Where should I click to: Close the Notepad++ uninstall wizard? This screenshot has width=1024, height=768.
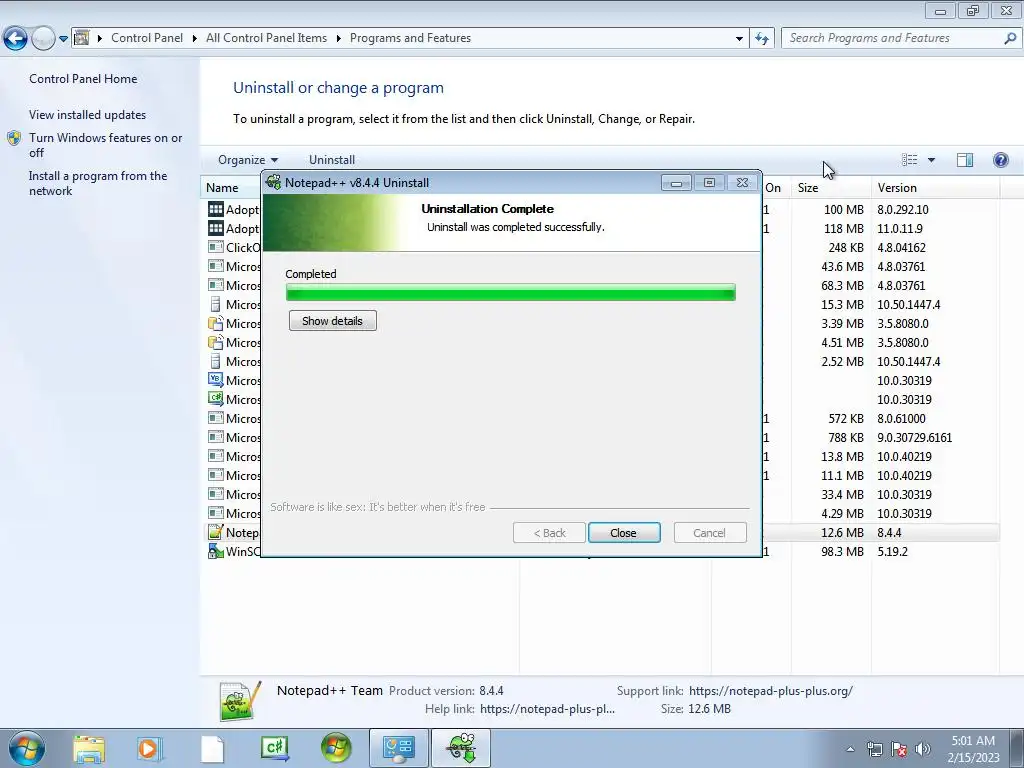624,533
